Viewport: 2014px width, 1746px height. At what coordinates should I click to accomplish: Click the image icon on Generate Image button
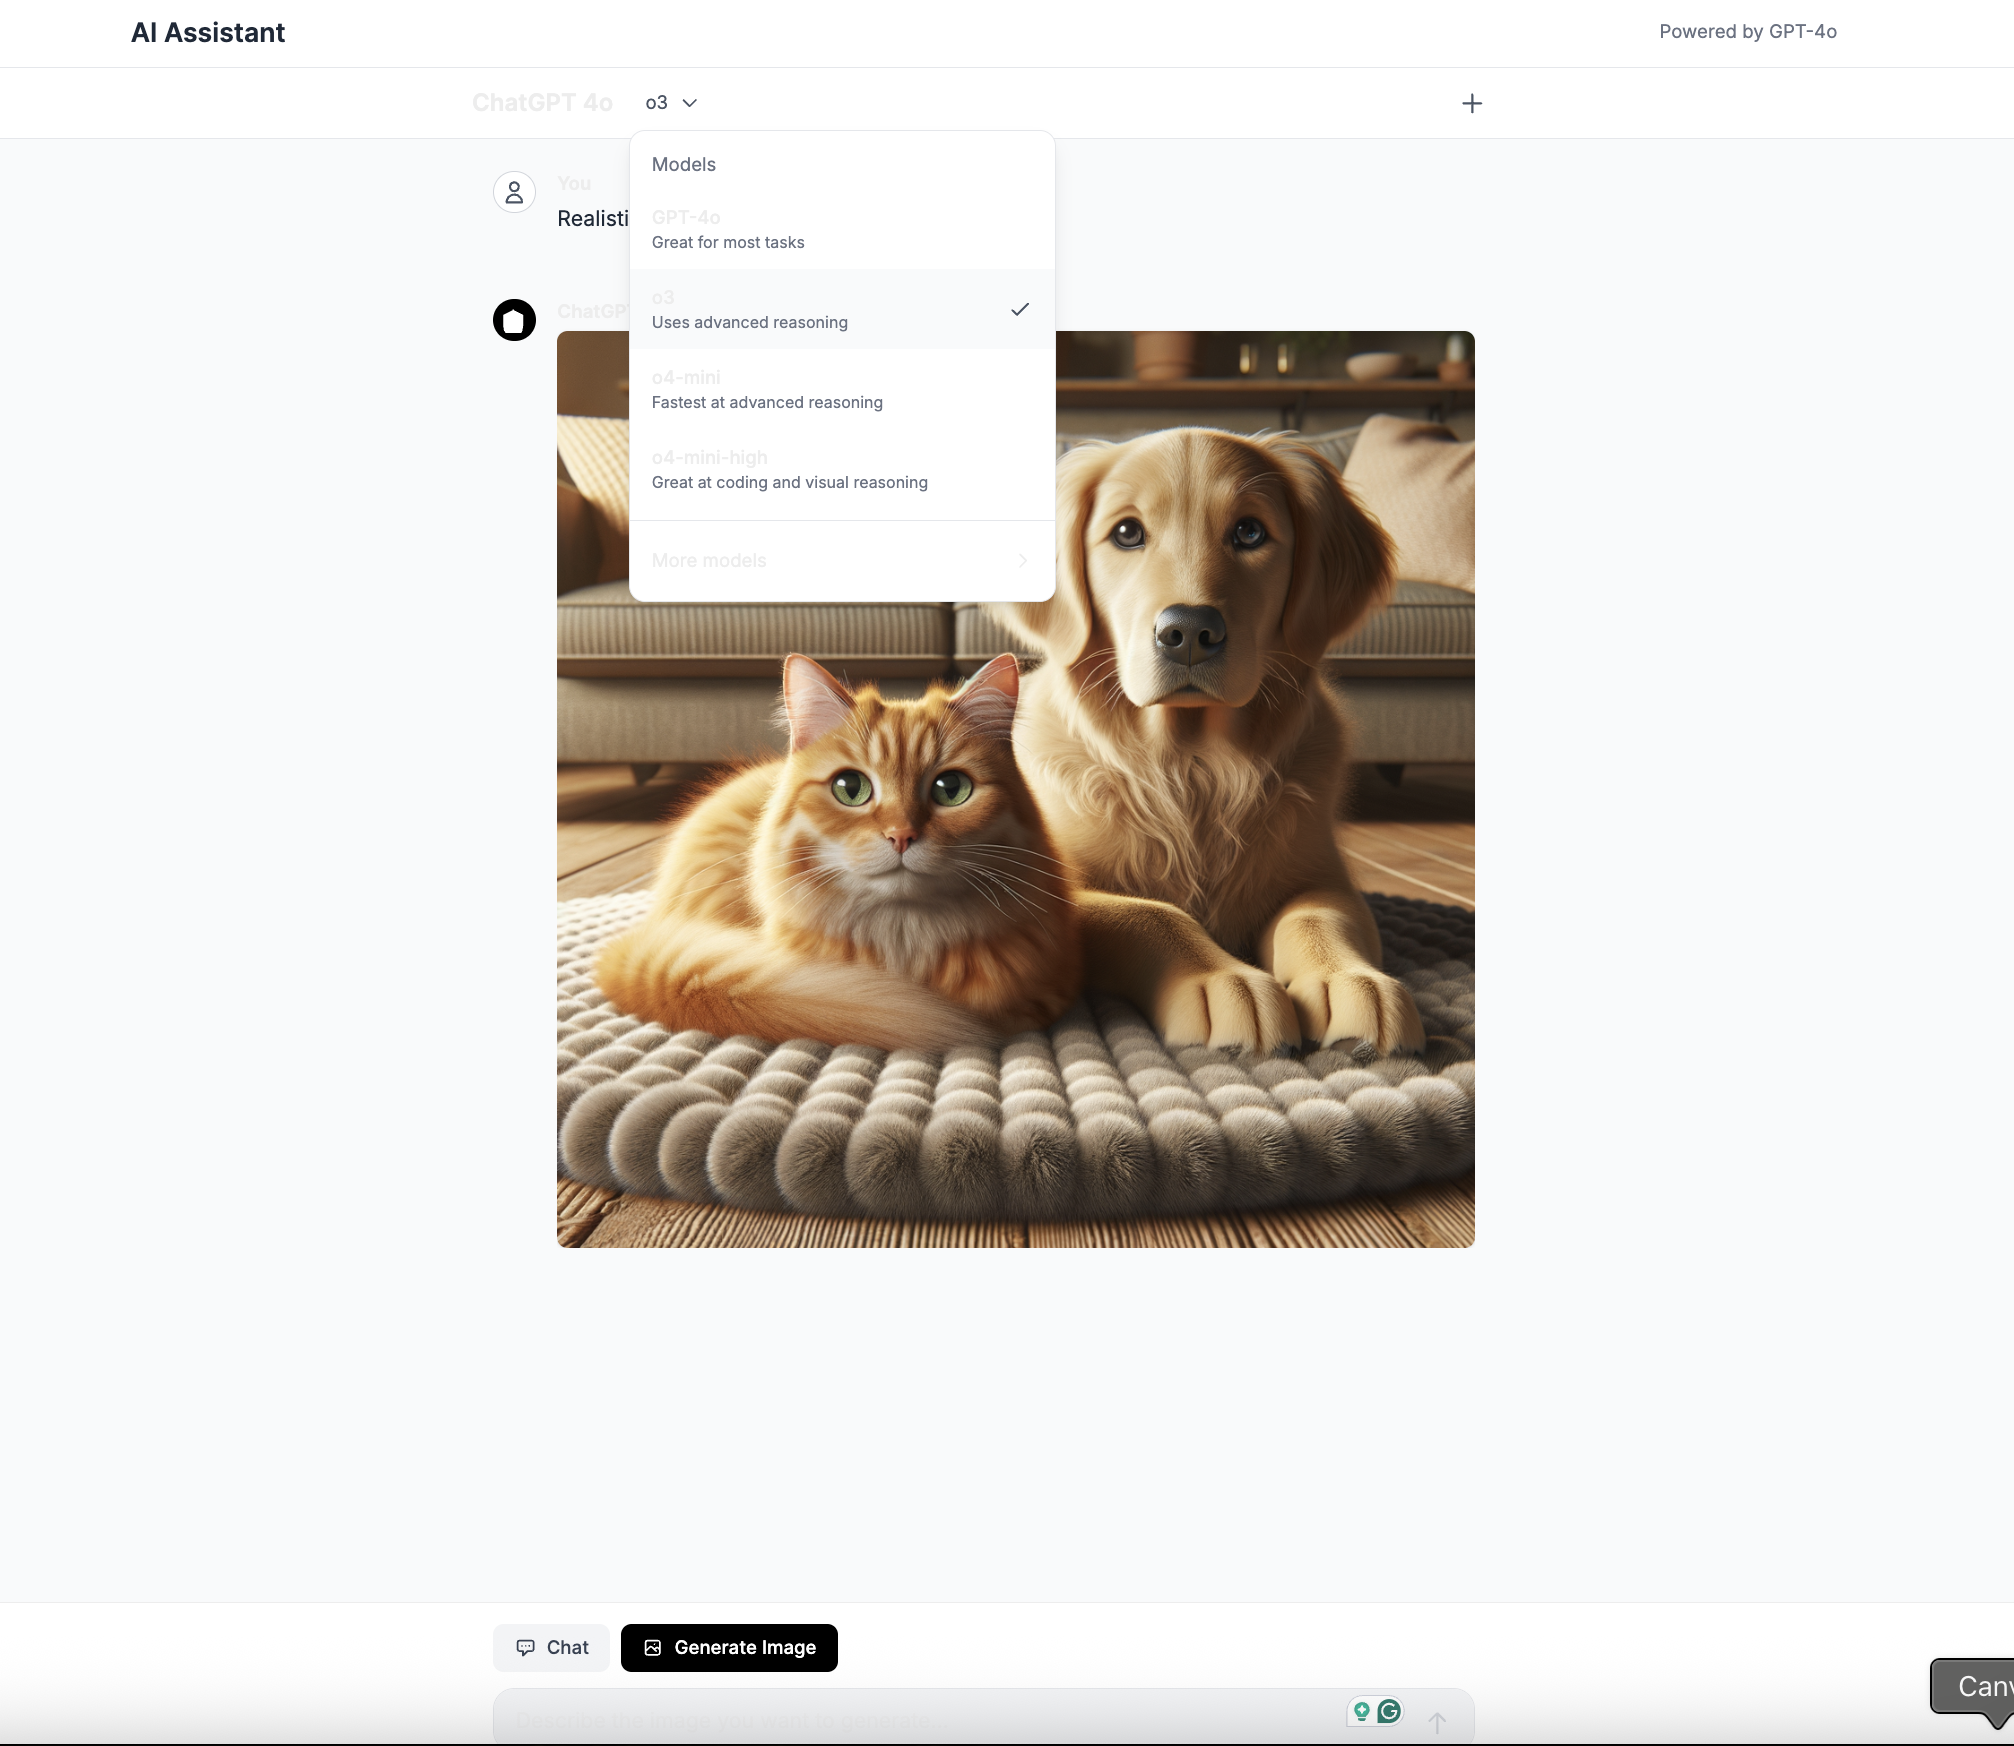653,1647
